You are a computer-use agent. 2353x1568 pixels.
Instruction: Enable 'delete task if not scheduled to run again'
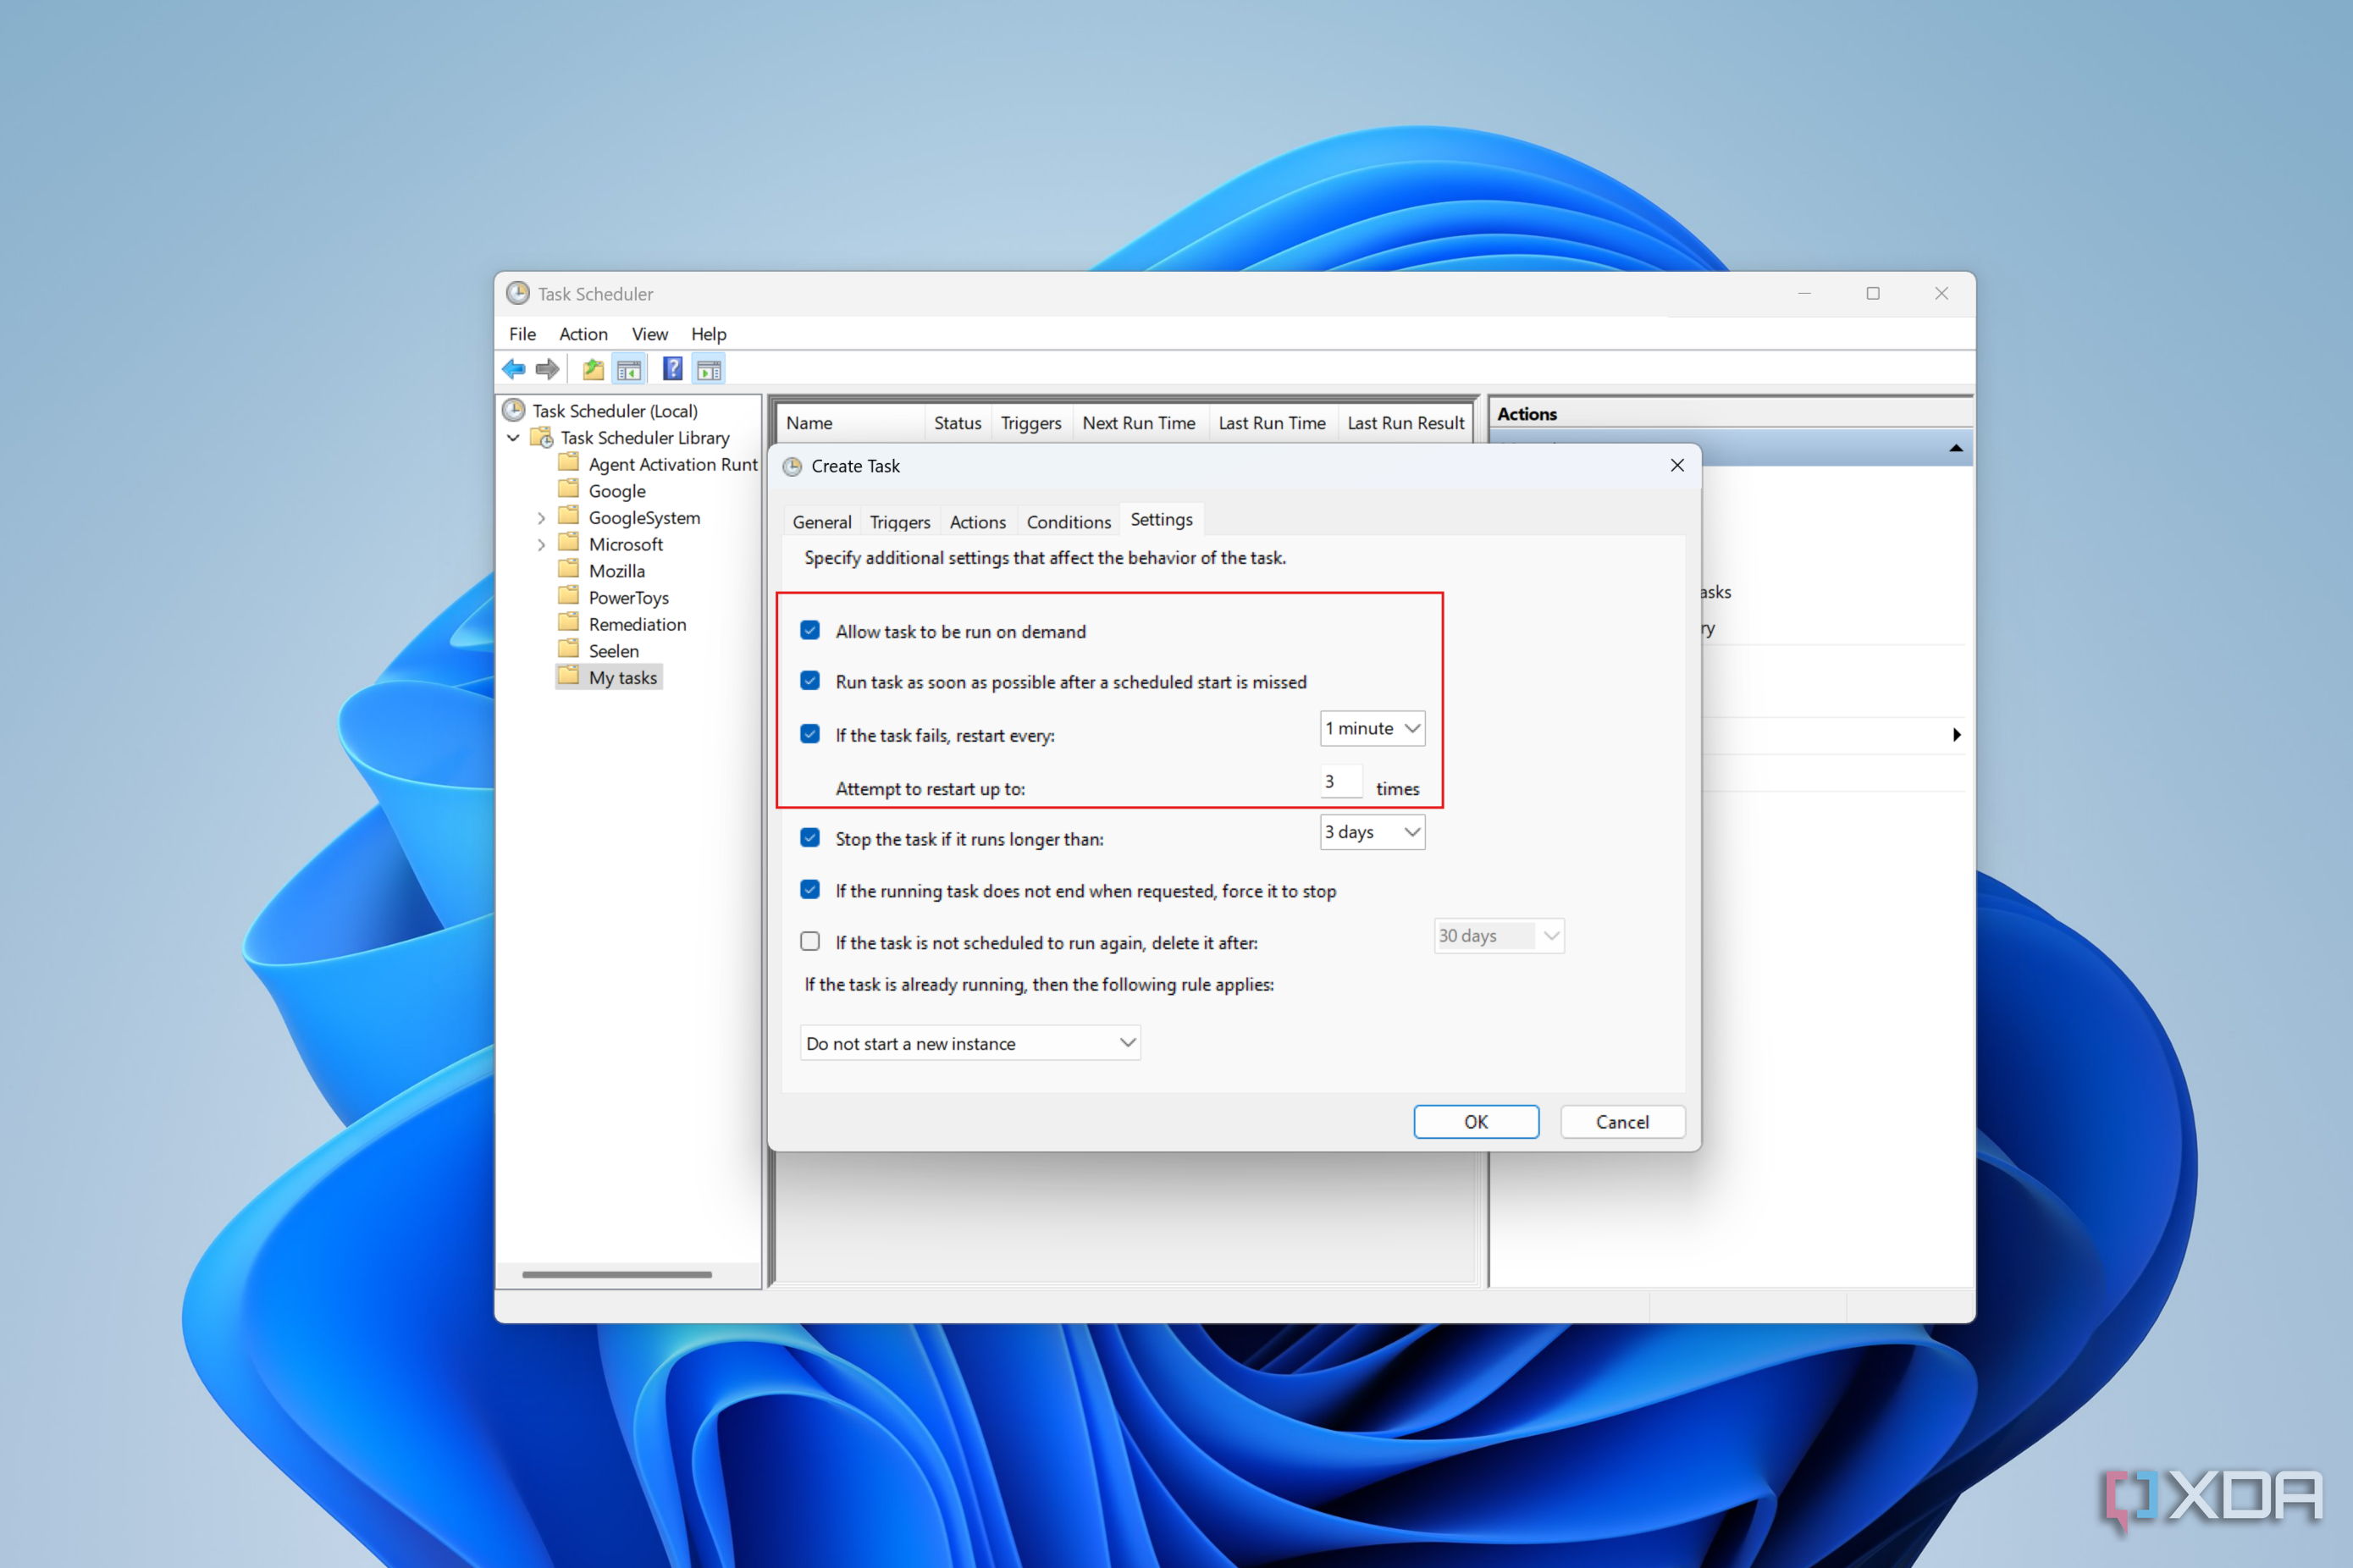tap(810, 941)
